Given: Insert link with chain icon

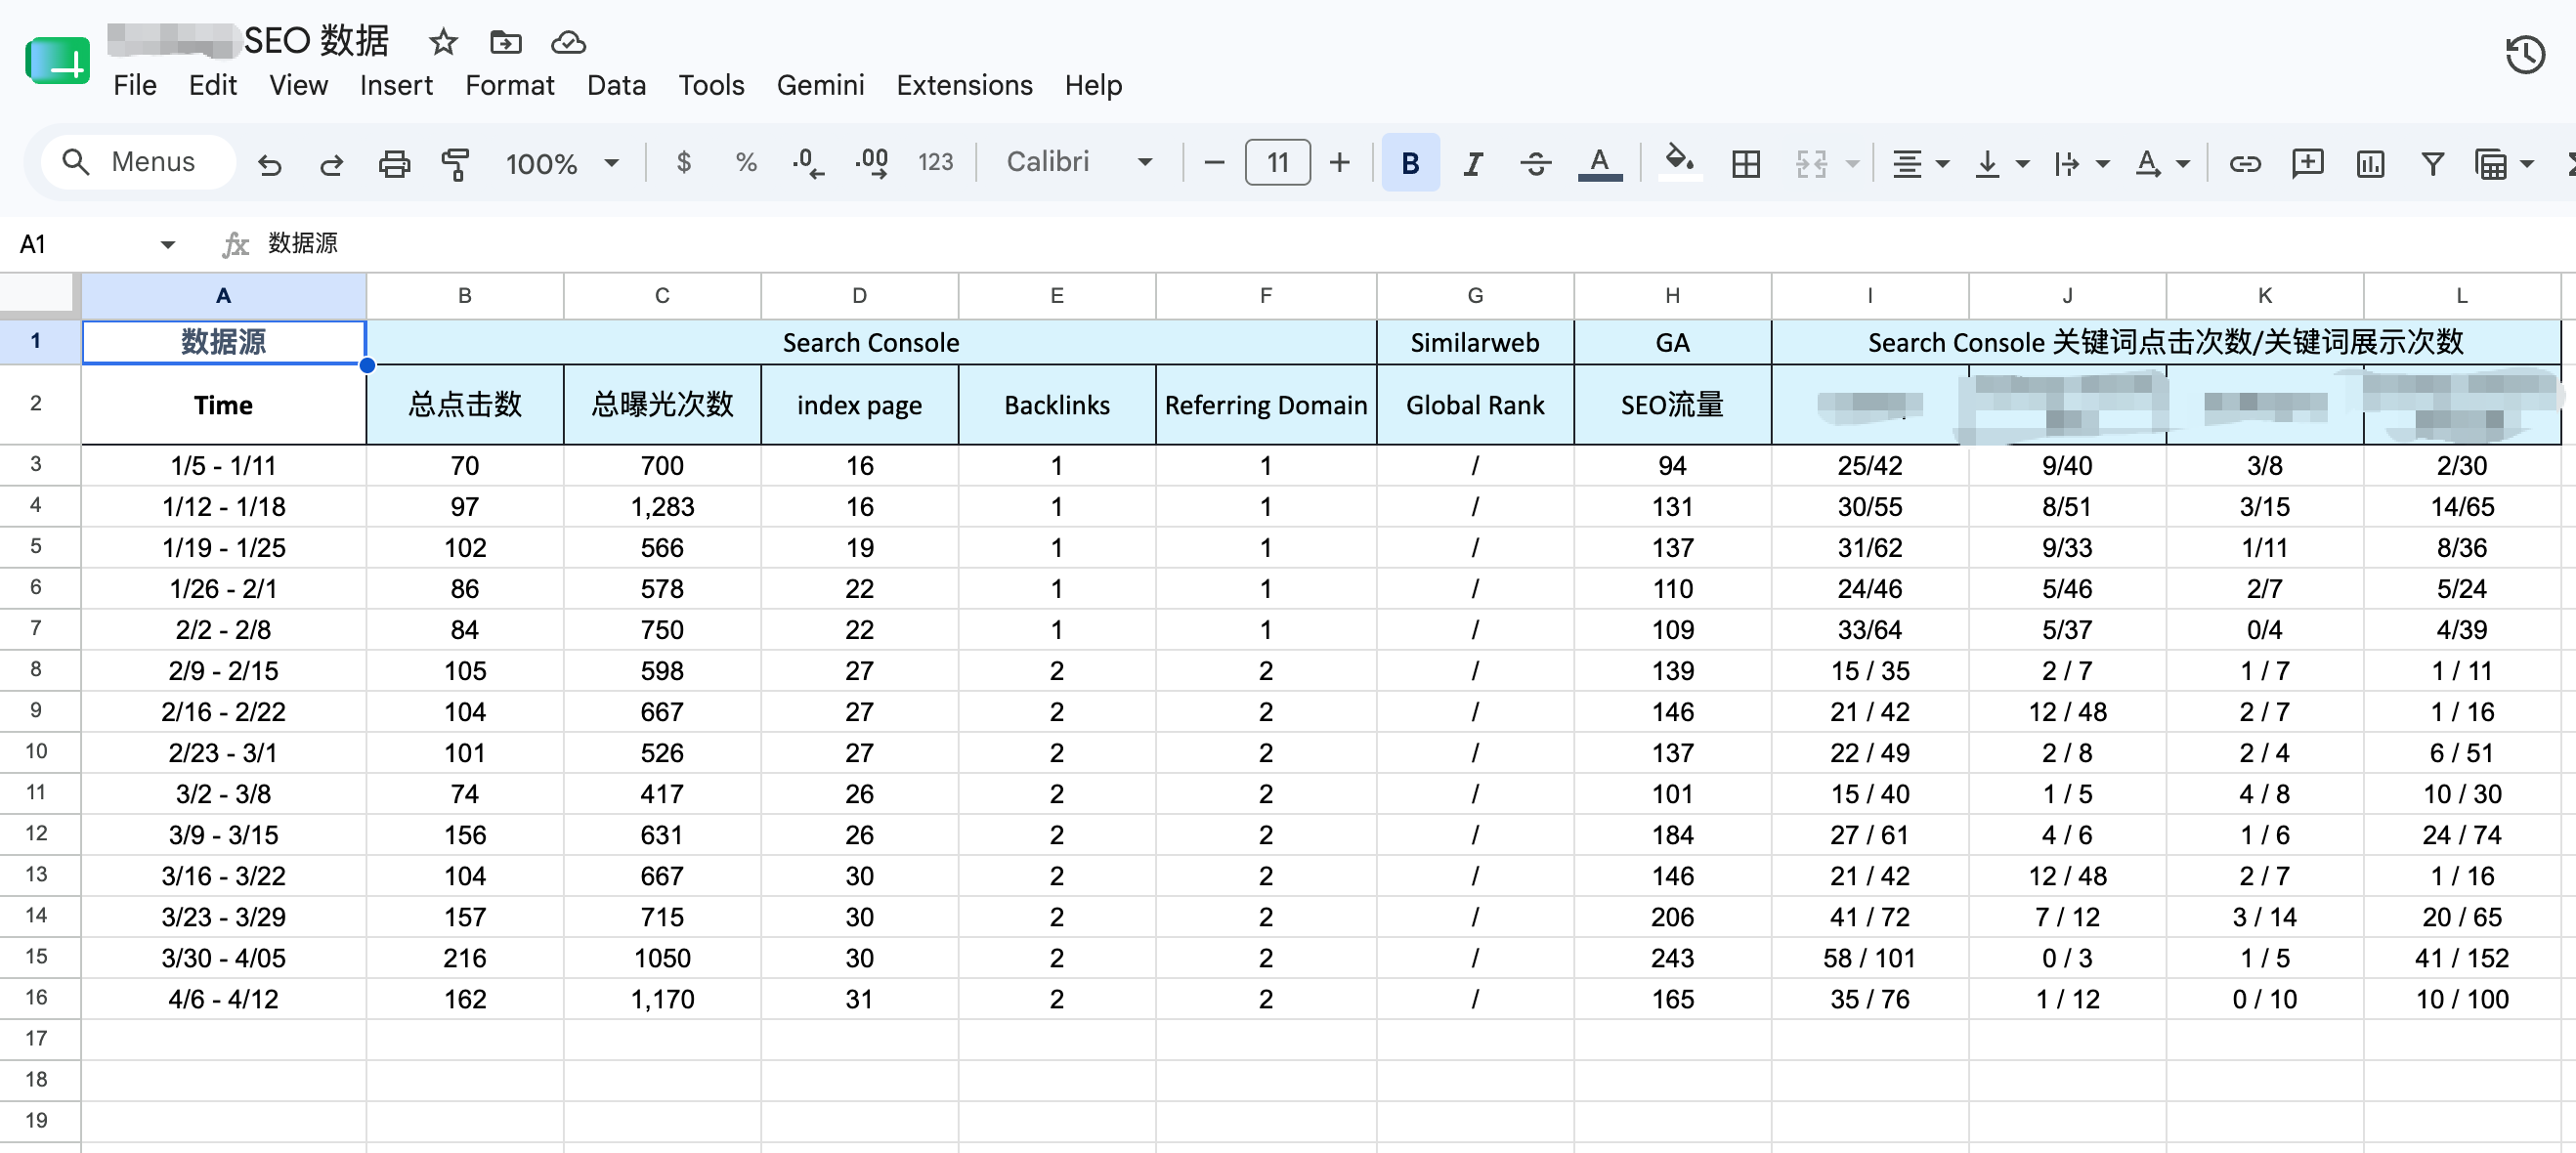Looking at the screenshot, I should pos(2245,163).
